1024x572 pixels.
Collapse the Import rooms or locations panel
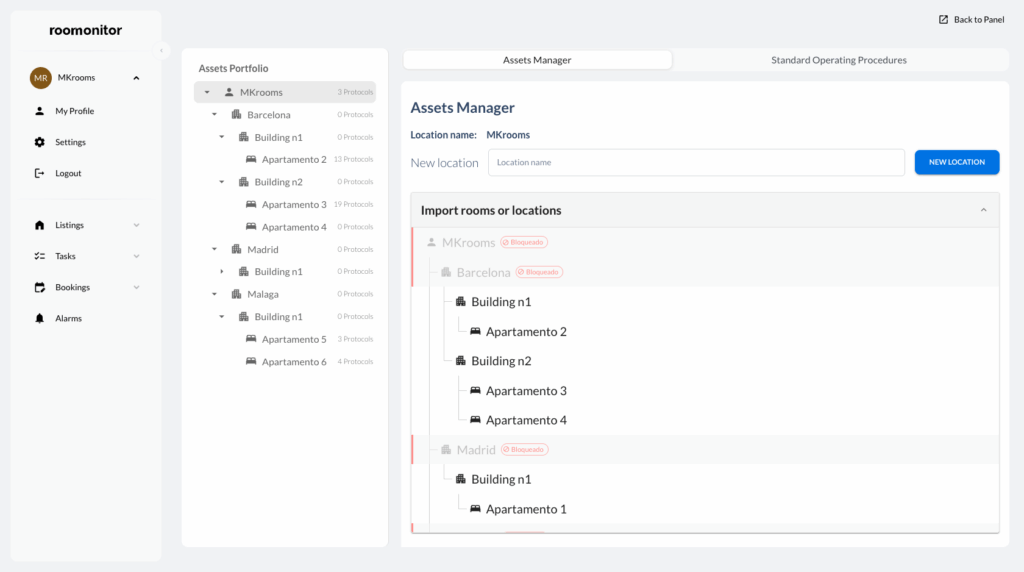pyautogui.click(x=984, y=210)
